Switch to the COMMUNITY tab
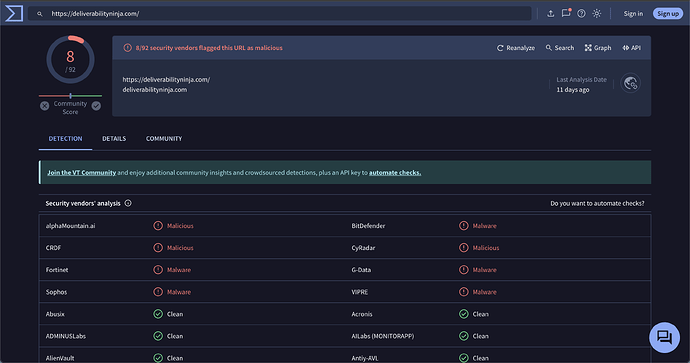The height and width of the screenshot is (363, 690). coord(164,139)
